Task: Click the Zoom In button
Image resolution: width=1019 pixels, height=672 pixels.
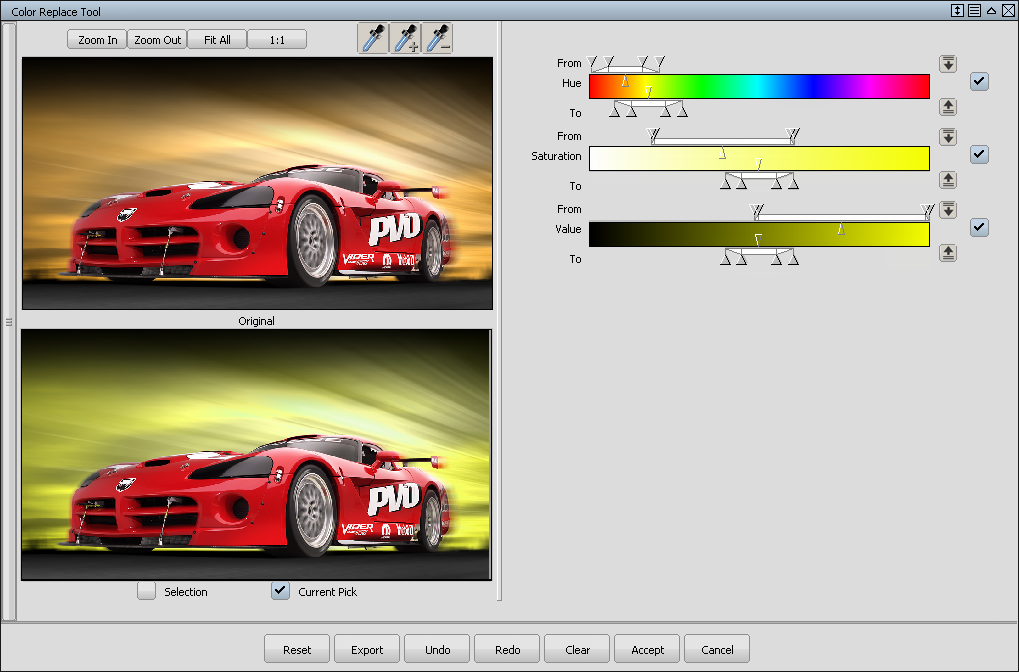Action: [x=97, y=40]
